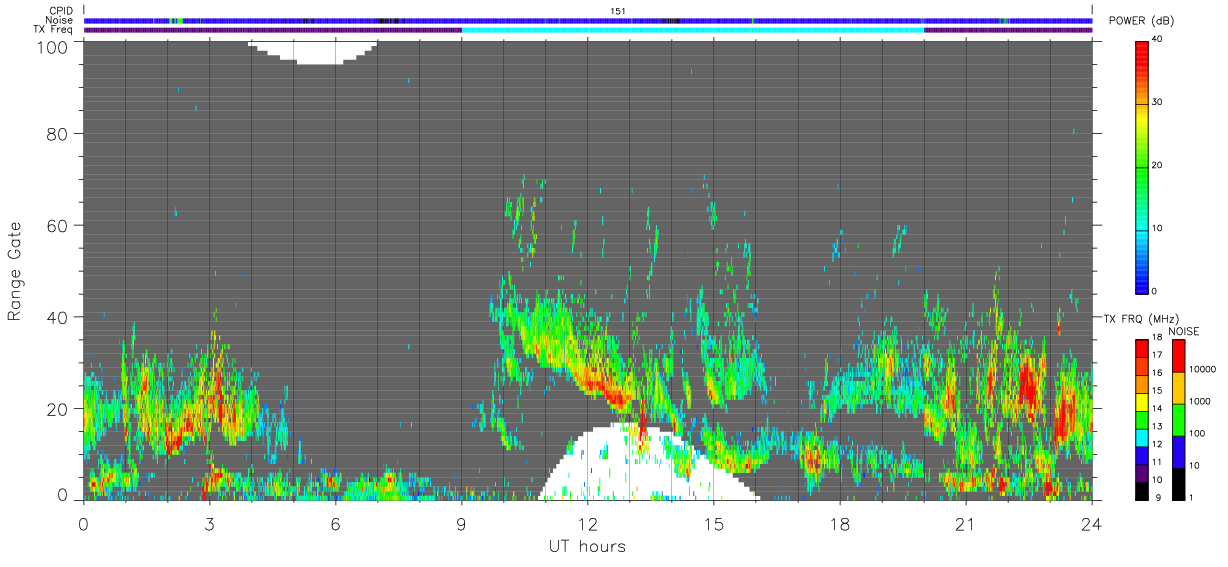Click the red segment atop the NOISE legend
This screenshot has width=1228, height=567.
(x=1178, y=356)
